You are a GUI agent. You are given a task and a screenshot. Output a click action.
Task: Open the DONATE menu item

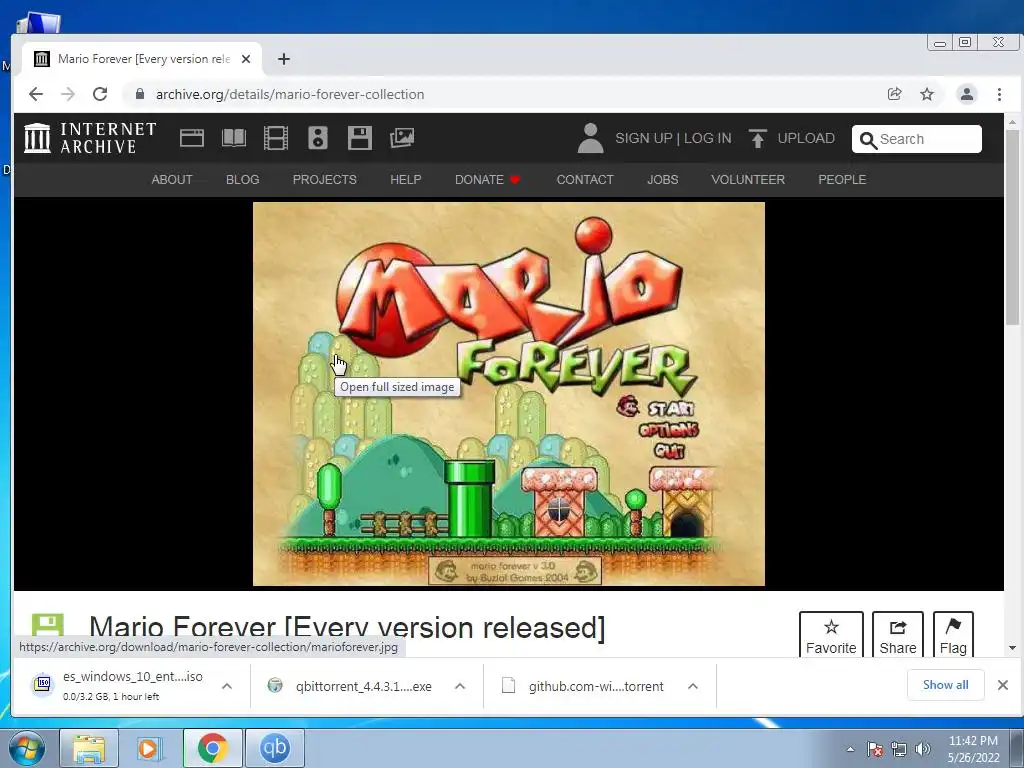(487, 180)
